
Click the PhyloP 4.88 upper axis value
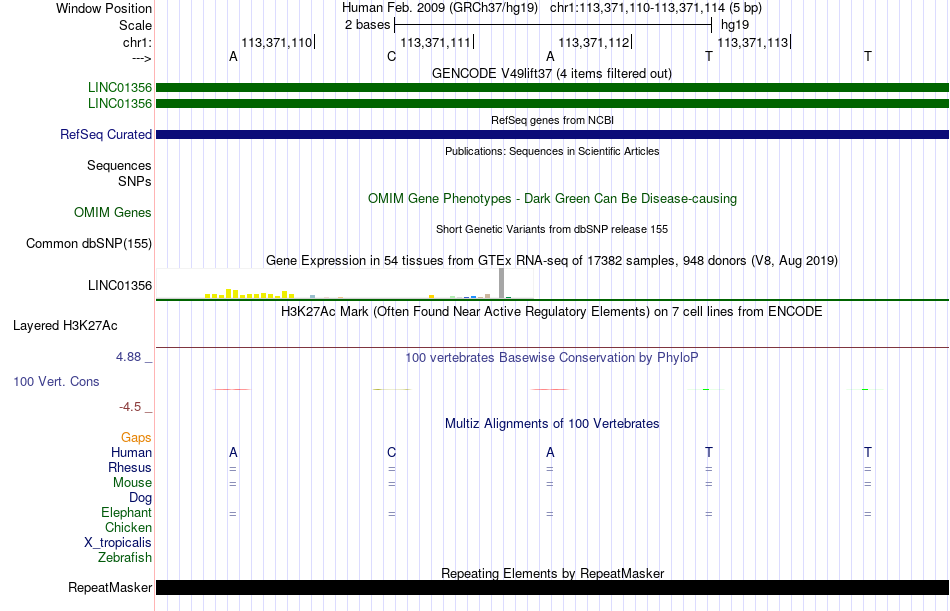128,357
